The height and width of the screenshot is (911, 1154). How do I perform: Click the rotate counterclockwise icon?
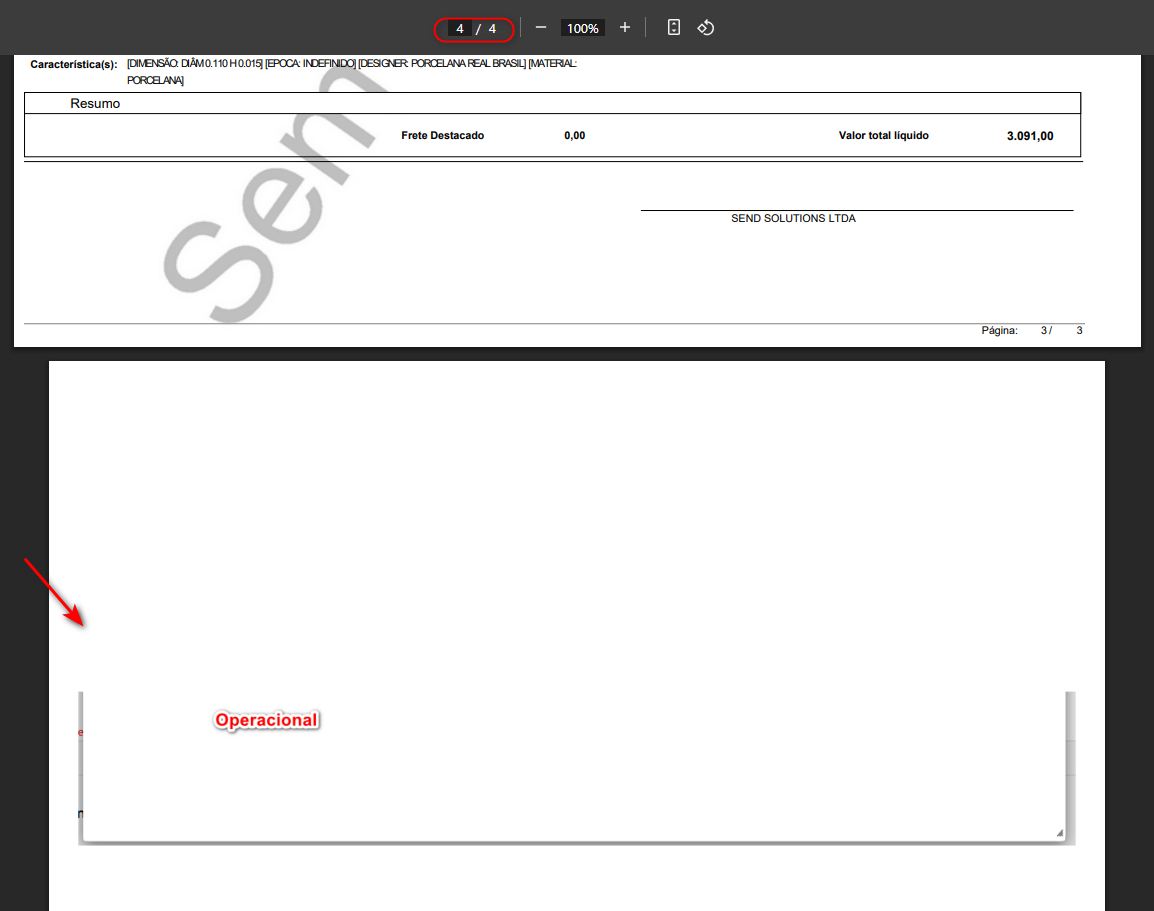pyautogui.click(x=706, y=28)
